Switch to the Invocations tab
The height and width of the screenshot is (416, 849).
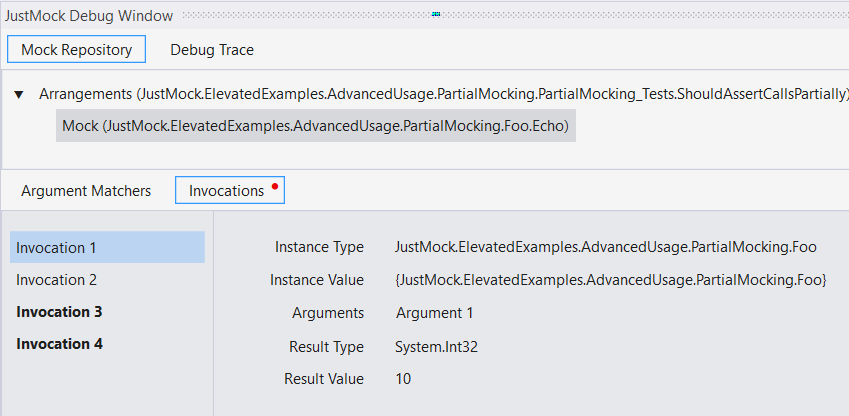230,190
